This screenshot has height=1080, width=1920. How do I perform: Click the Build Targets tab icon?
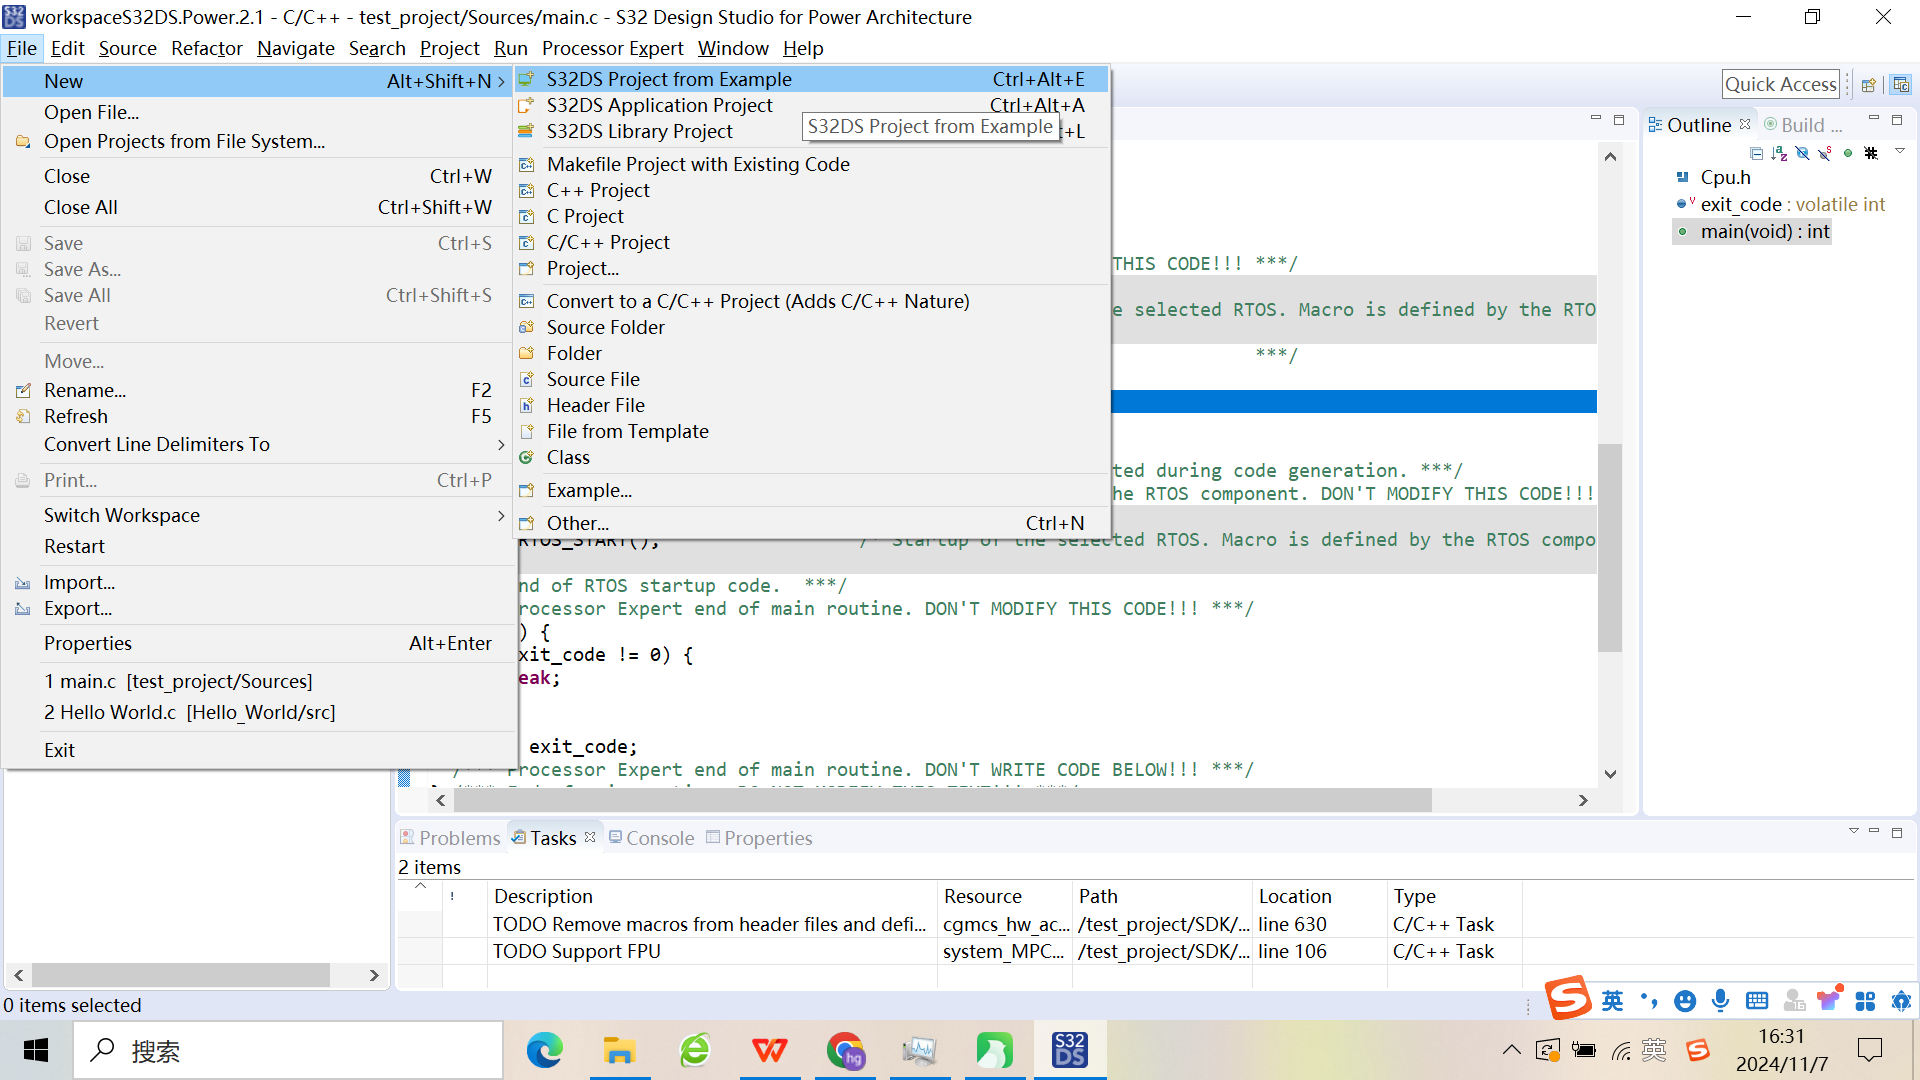(x=1771, y=125)
